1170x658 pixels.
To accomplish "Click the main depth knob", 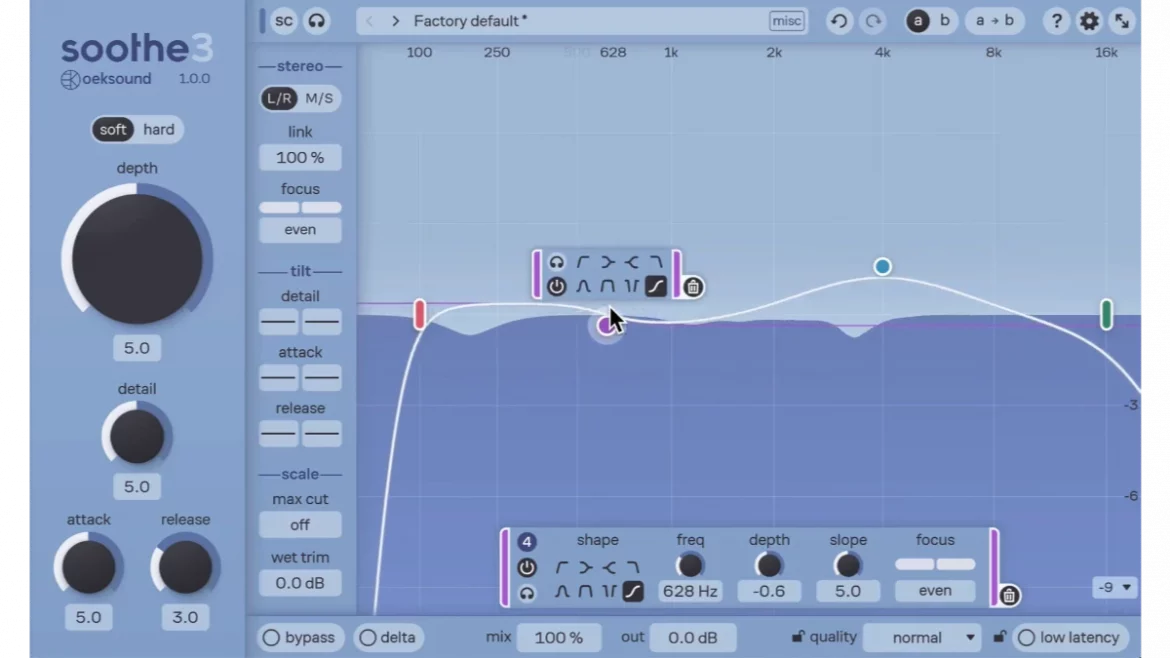I will click(x=137, y=259).
